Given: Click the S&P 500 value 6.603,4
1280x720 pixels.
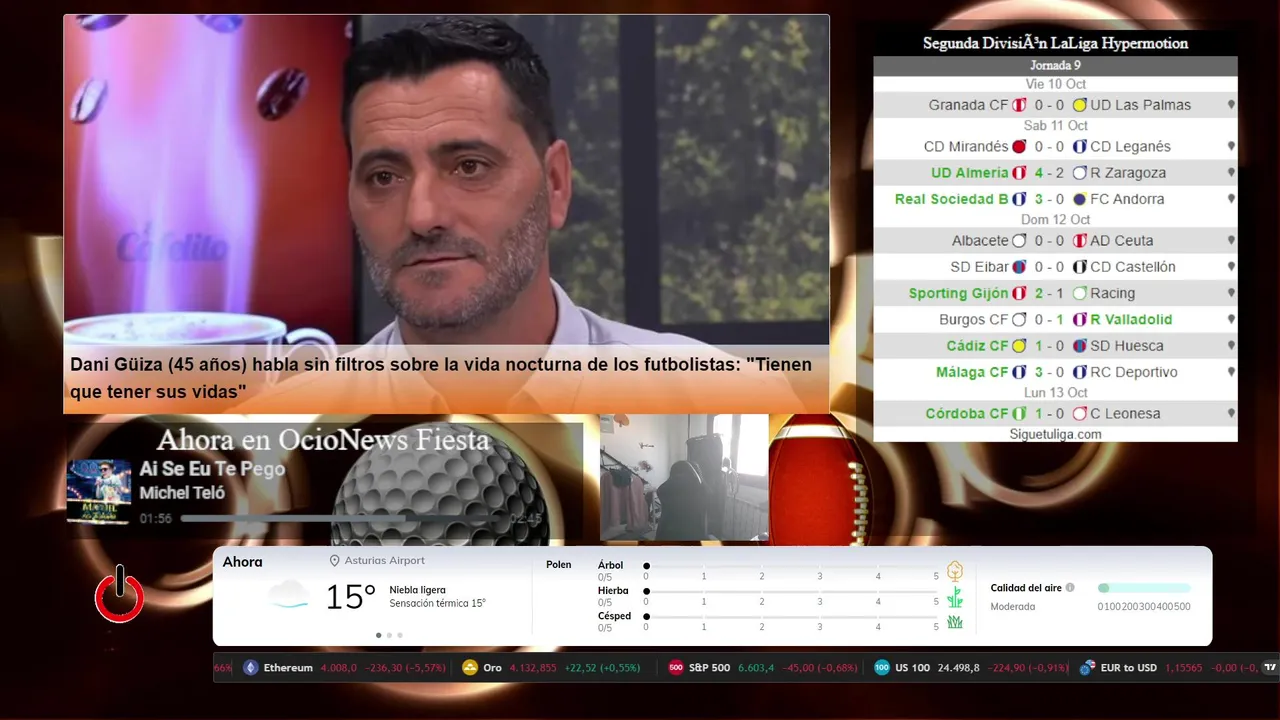Looking at the screenshot, I should click(x=756, y=667).
